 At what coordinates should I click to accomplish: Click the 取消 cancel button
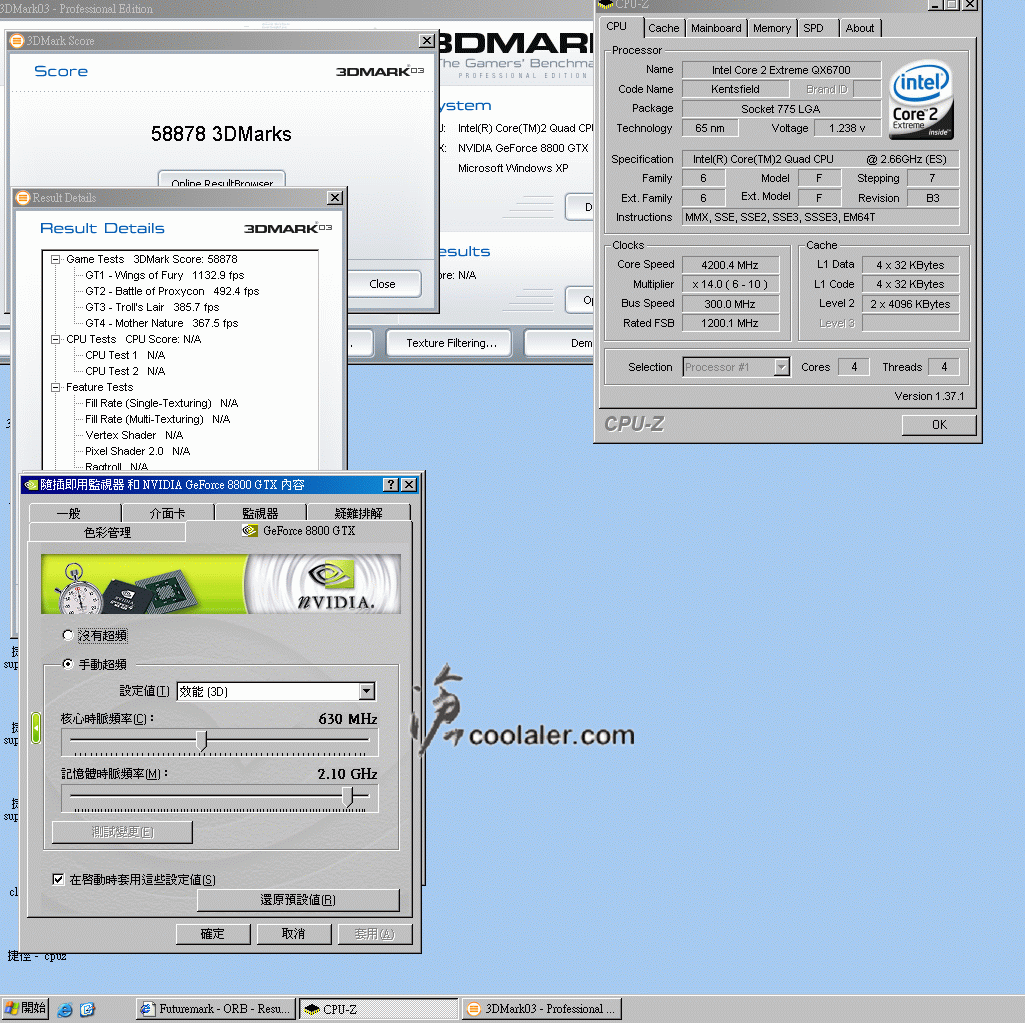click(294, 933)
